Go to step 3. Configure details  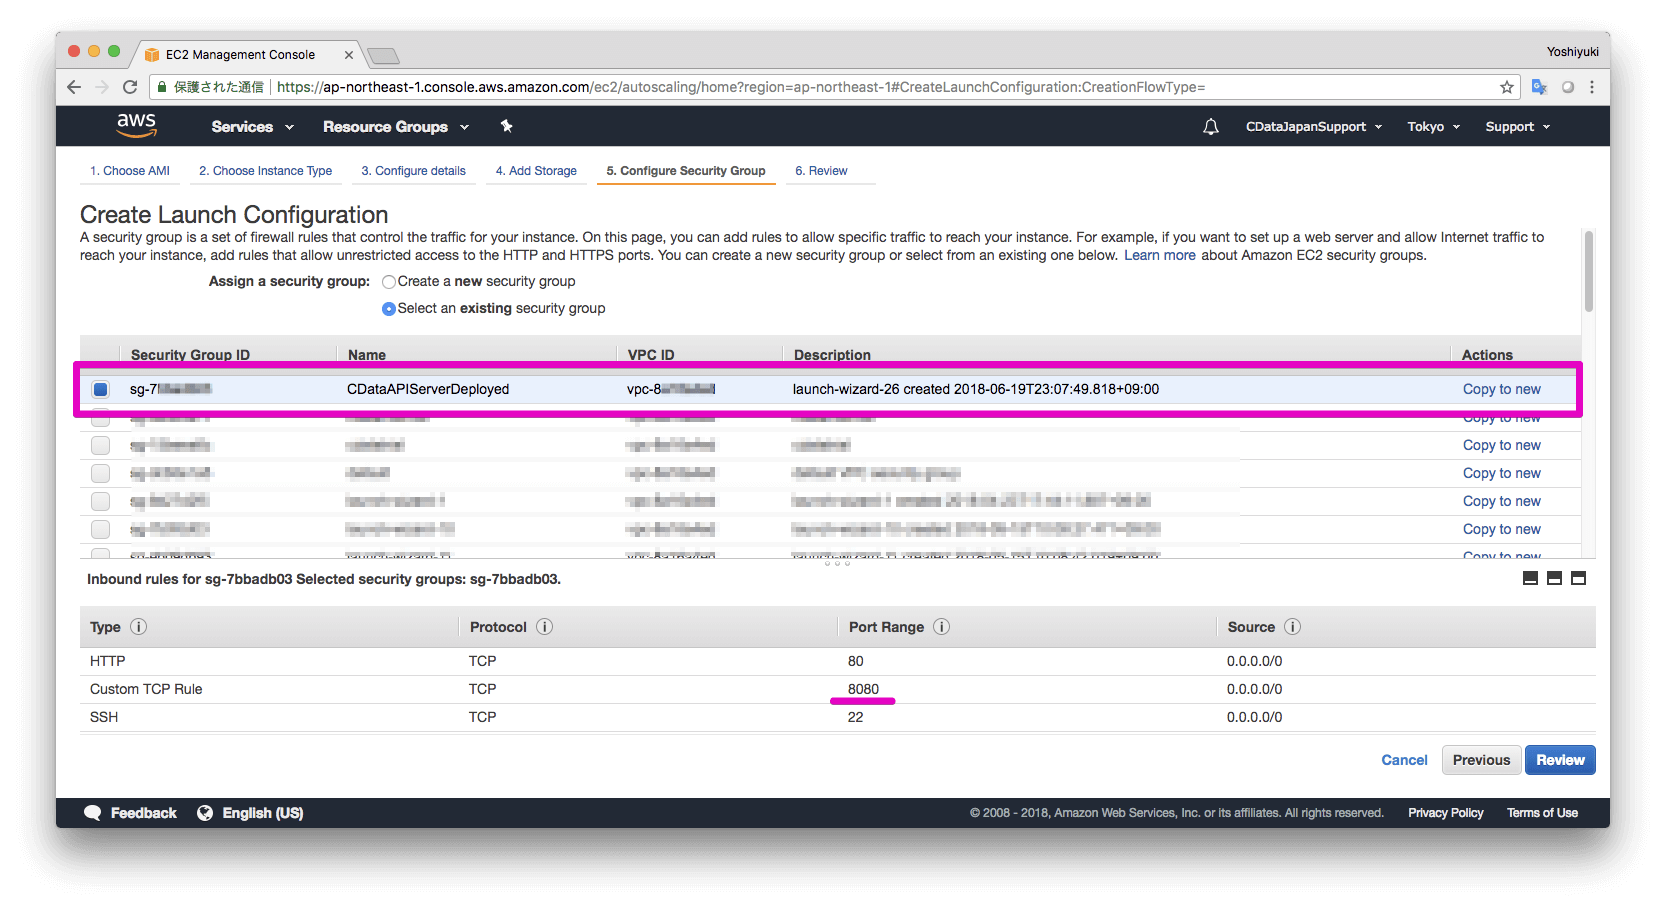click(414, 171)
